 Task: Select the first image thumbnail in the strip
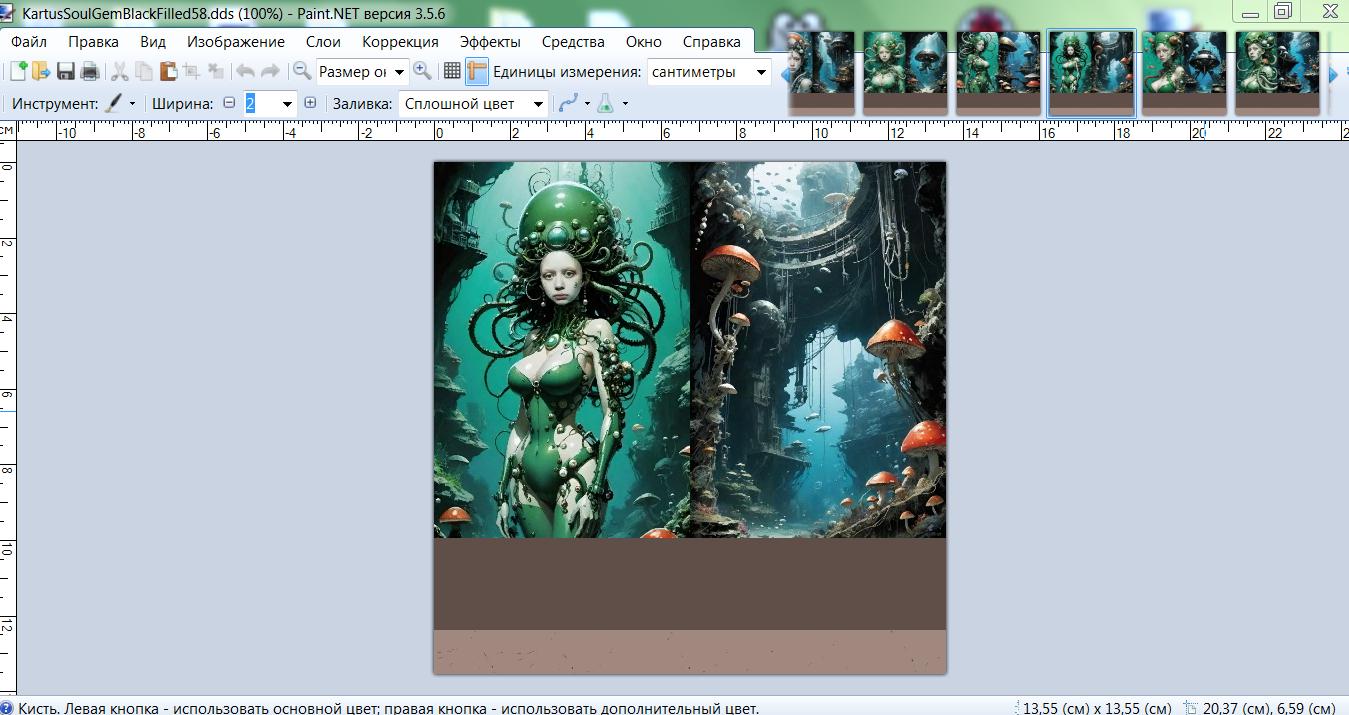[x=820, y=70]
